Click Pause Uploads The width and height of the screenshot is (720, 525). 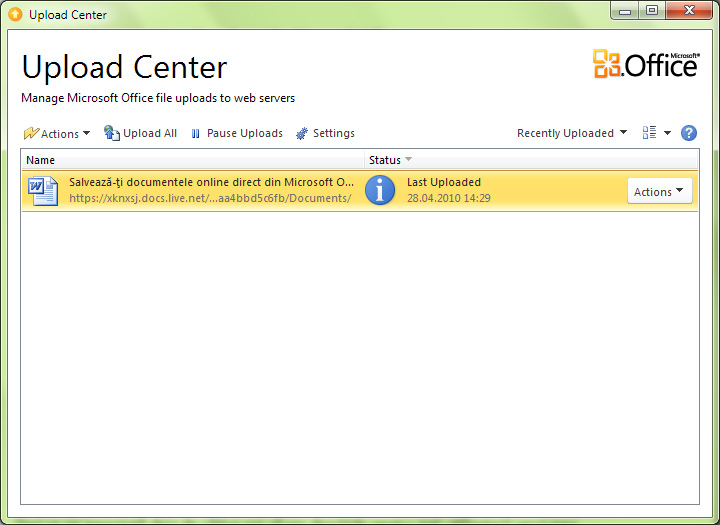(237, 133)
